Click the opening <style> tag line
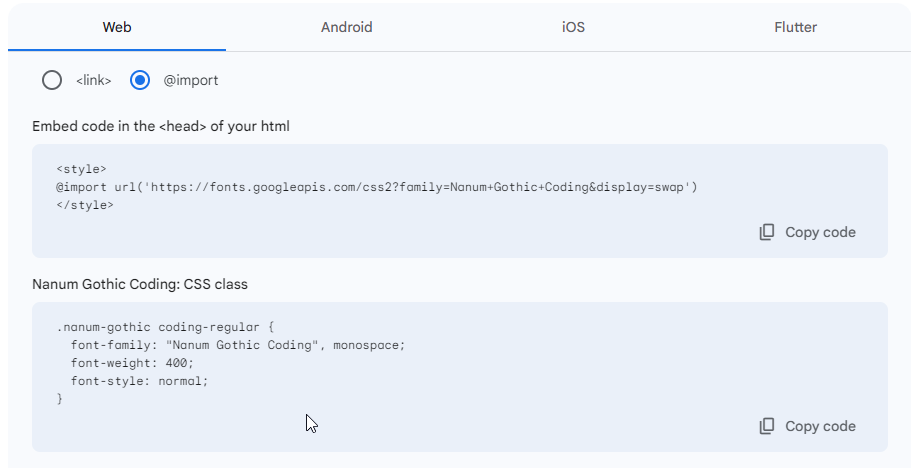 [x=81, y=169]
